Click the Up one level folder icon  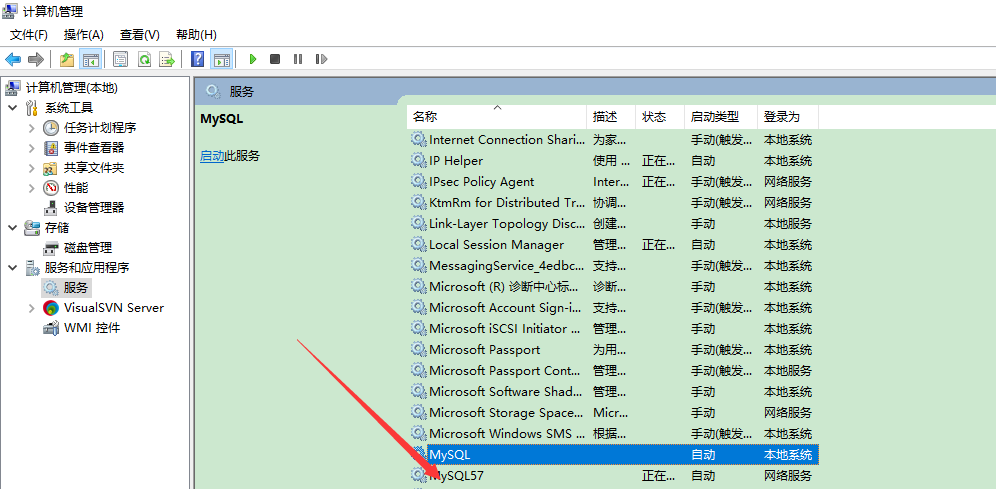point(67,59)
